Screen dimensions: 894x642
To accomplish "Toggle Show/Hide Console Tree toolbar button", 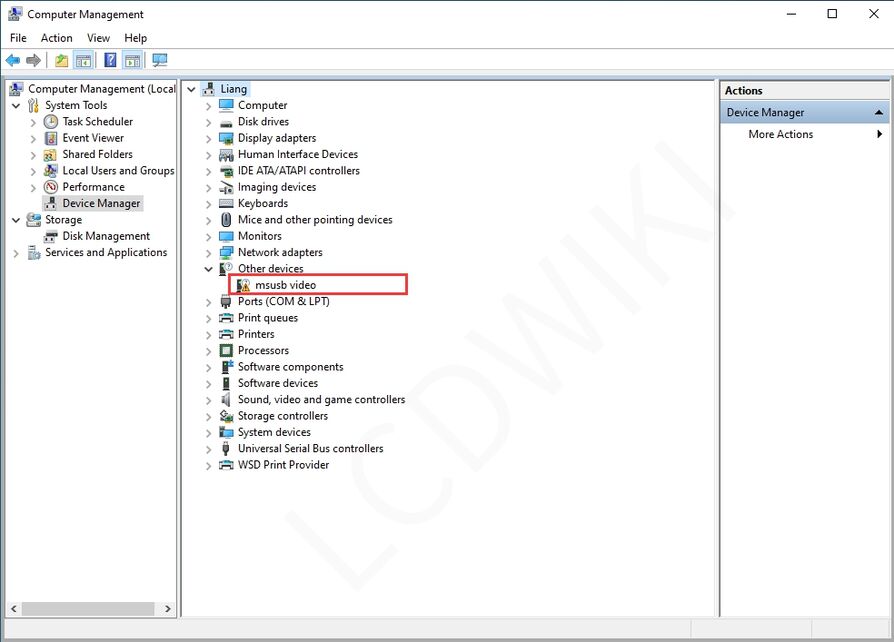I will 84,60.
